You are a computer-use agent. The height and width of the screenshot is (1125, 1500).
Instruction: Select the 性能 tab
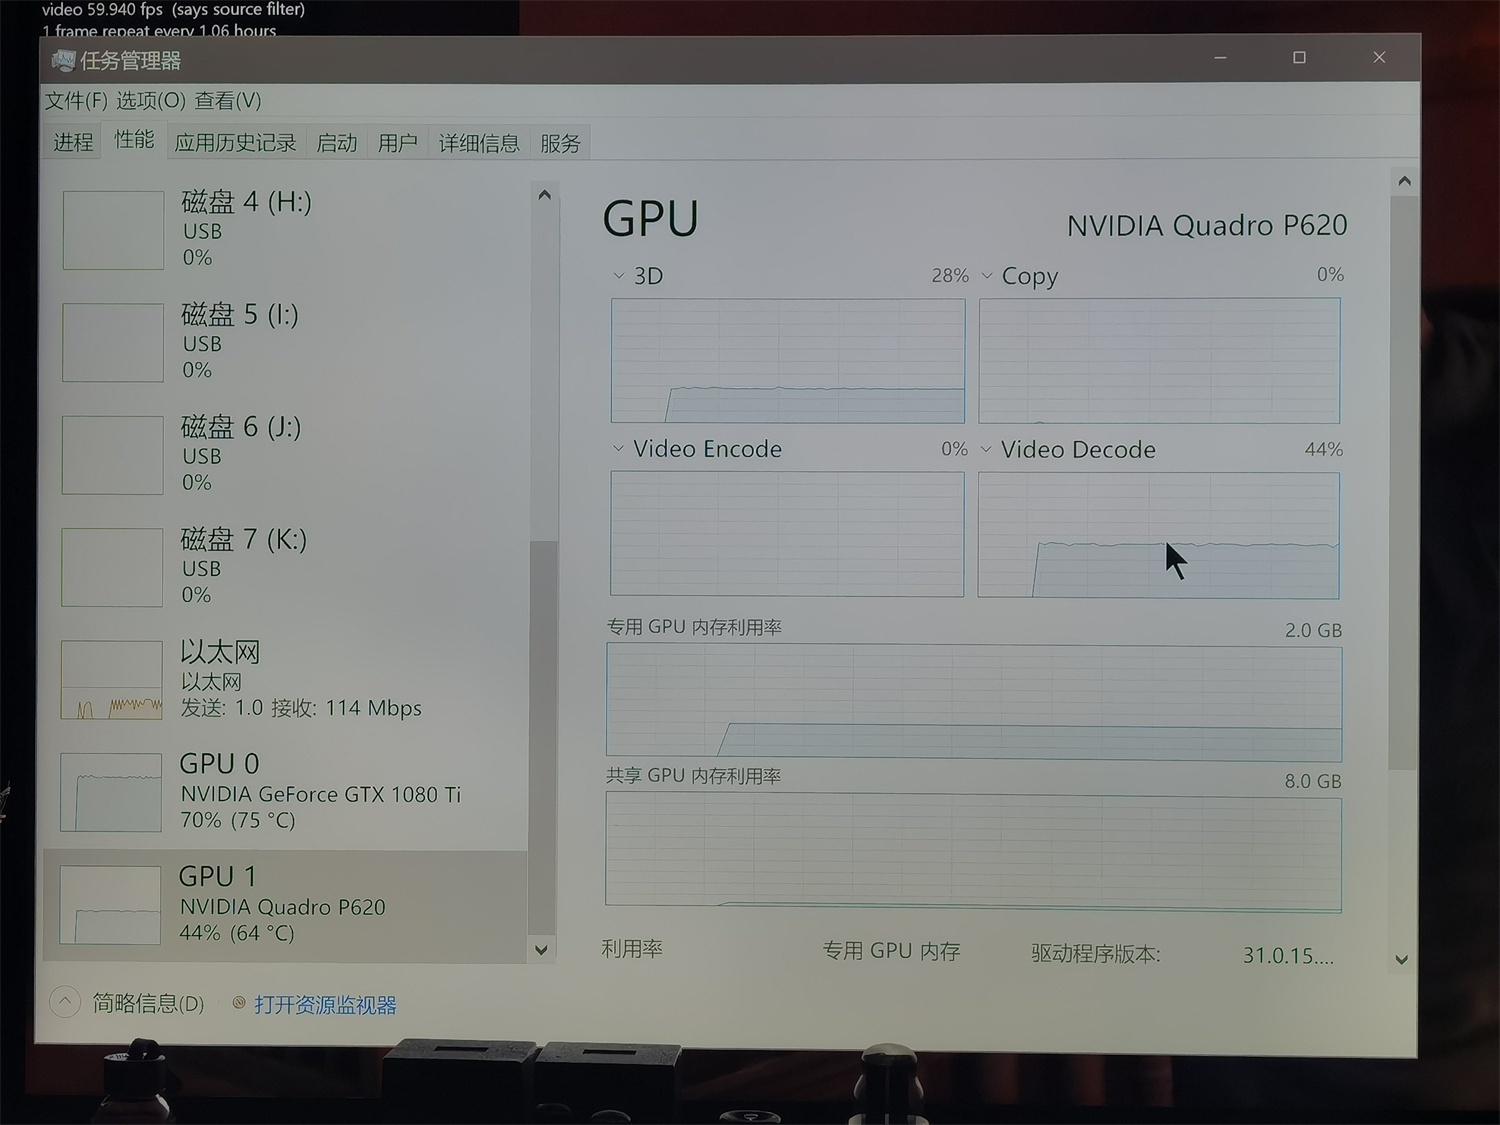[134, 140]
